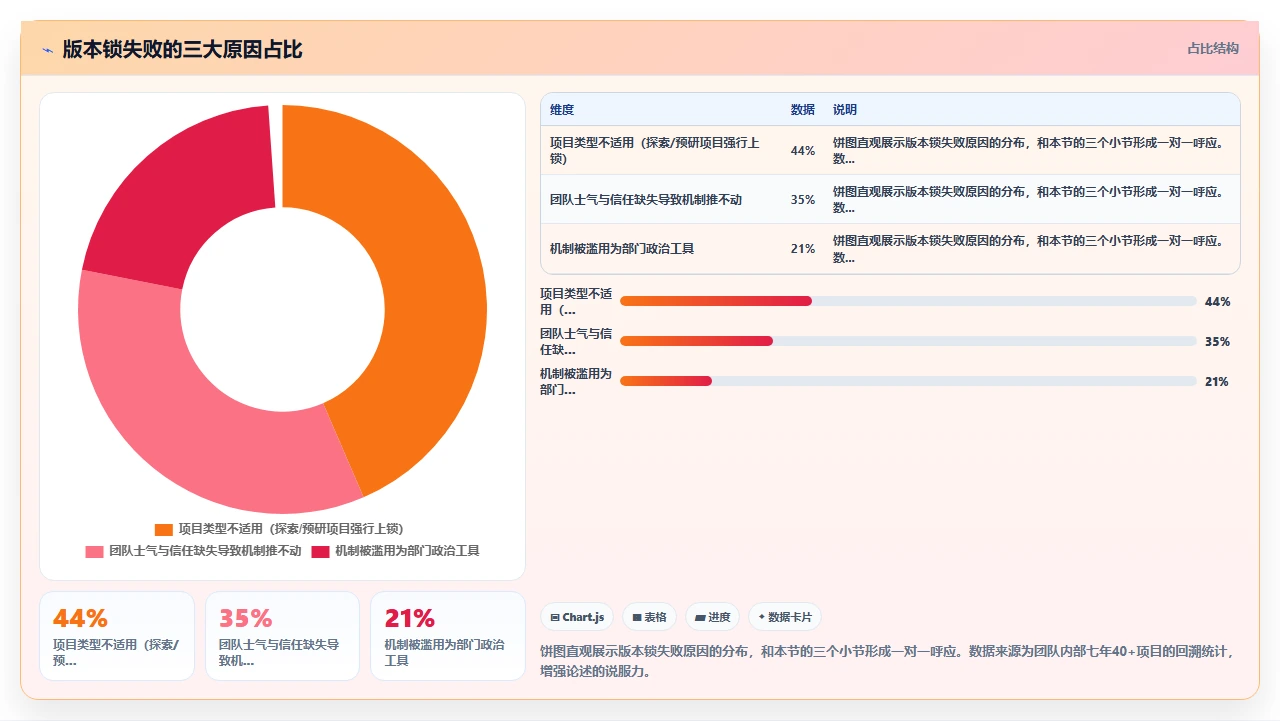Click legend label 项目类型不适用（探索/预研项目强行上锁）
The image size is (1280, 721).
click(x=291, y=529)
